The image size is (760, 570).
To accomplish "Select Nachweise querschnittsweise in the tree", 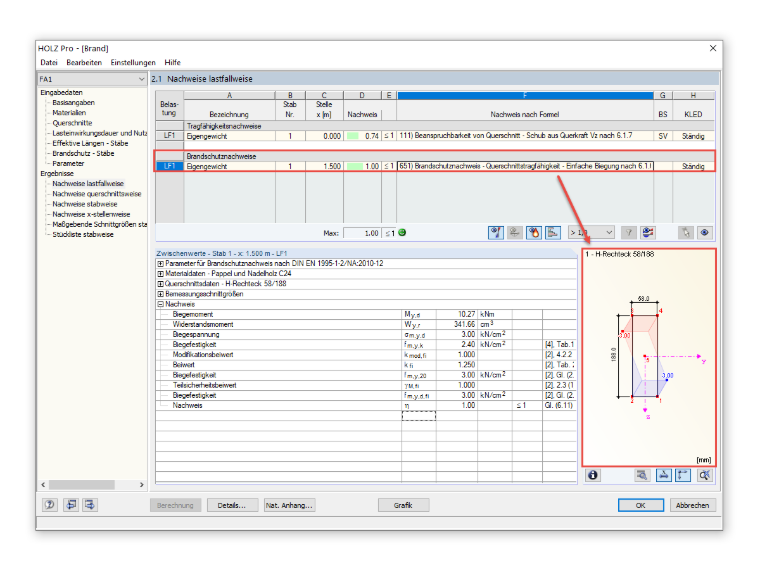I will (96, 194).
